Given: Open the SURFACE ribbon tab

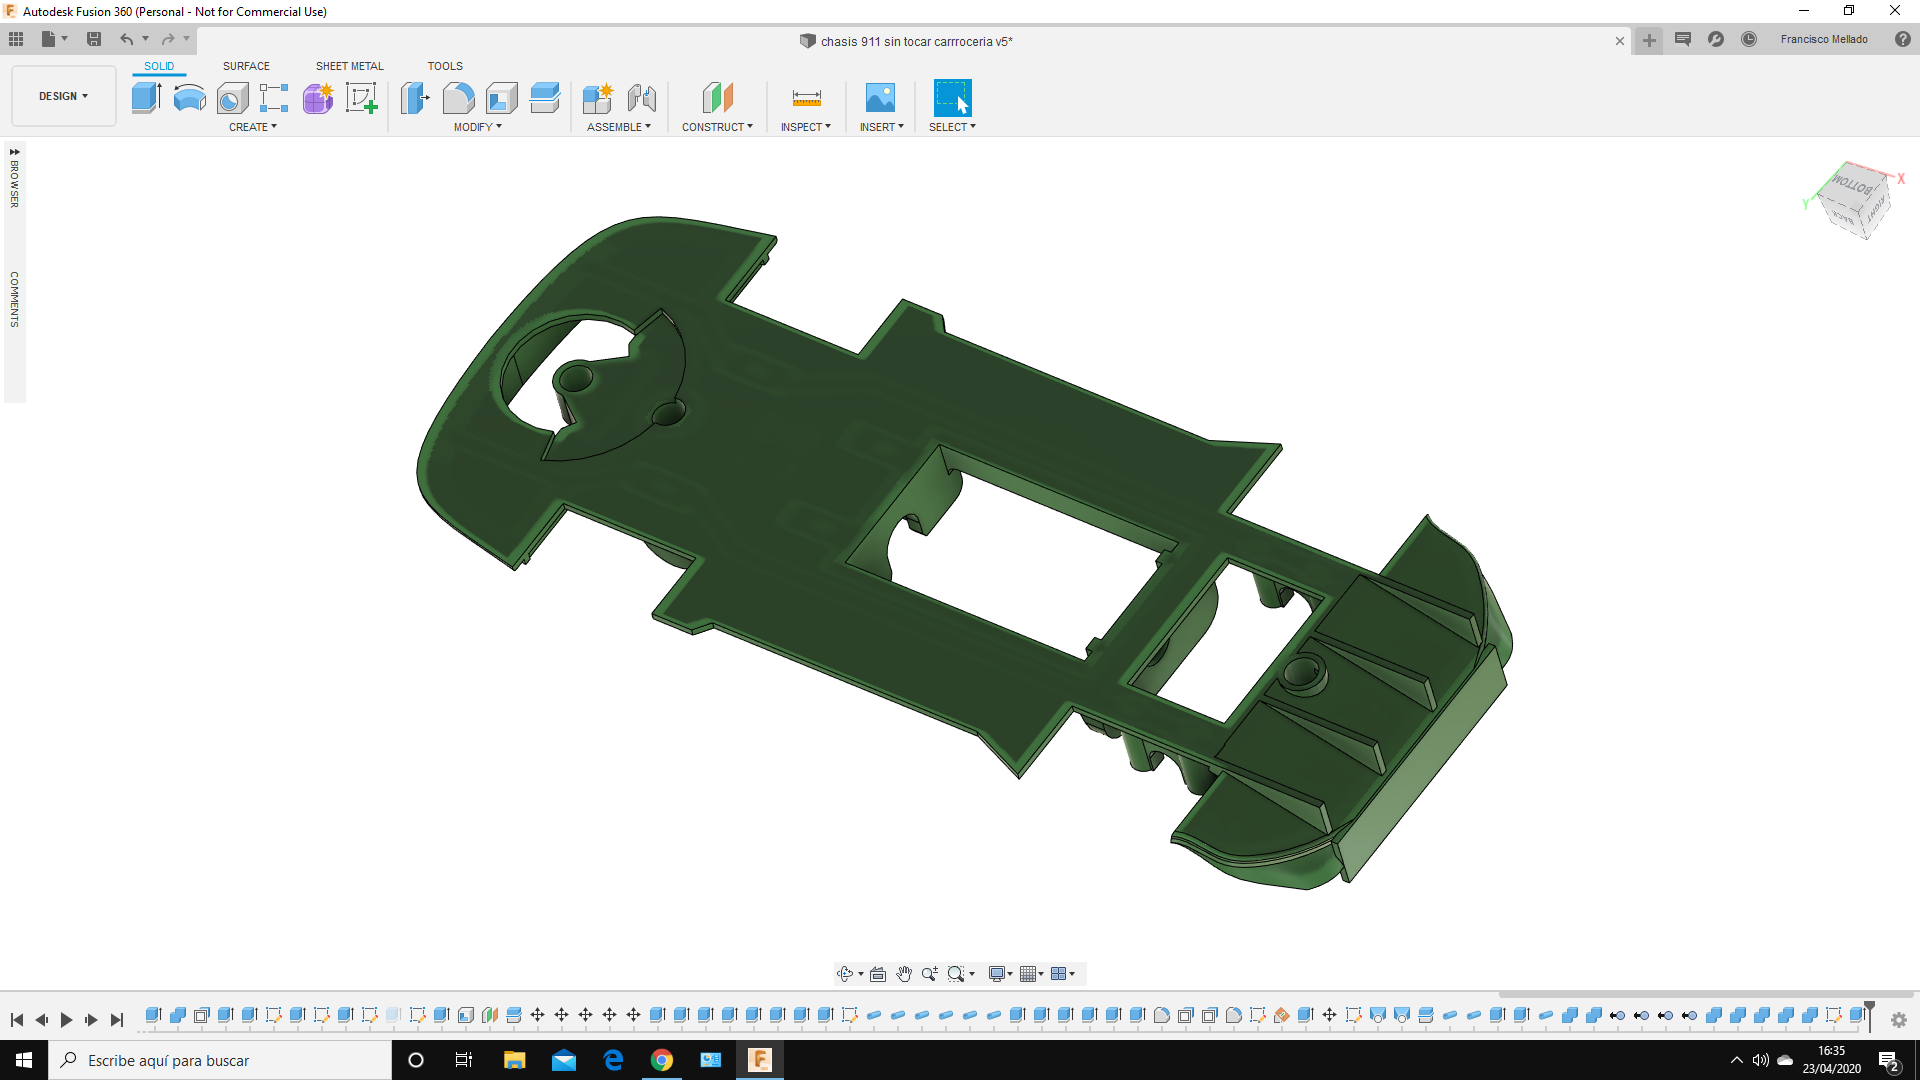Looking at the screenshot, I should pos(246,65).
